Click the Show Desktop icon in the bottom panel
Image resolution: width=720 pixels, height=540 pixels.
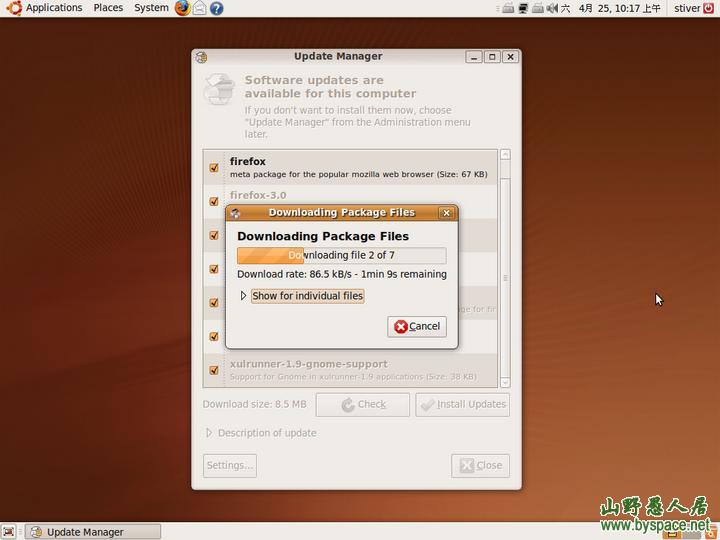click(x=9, y=532)
